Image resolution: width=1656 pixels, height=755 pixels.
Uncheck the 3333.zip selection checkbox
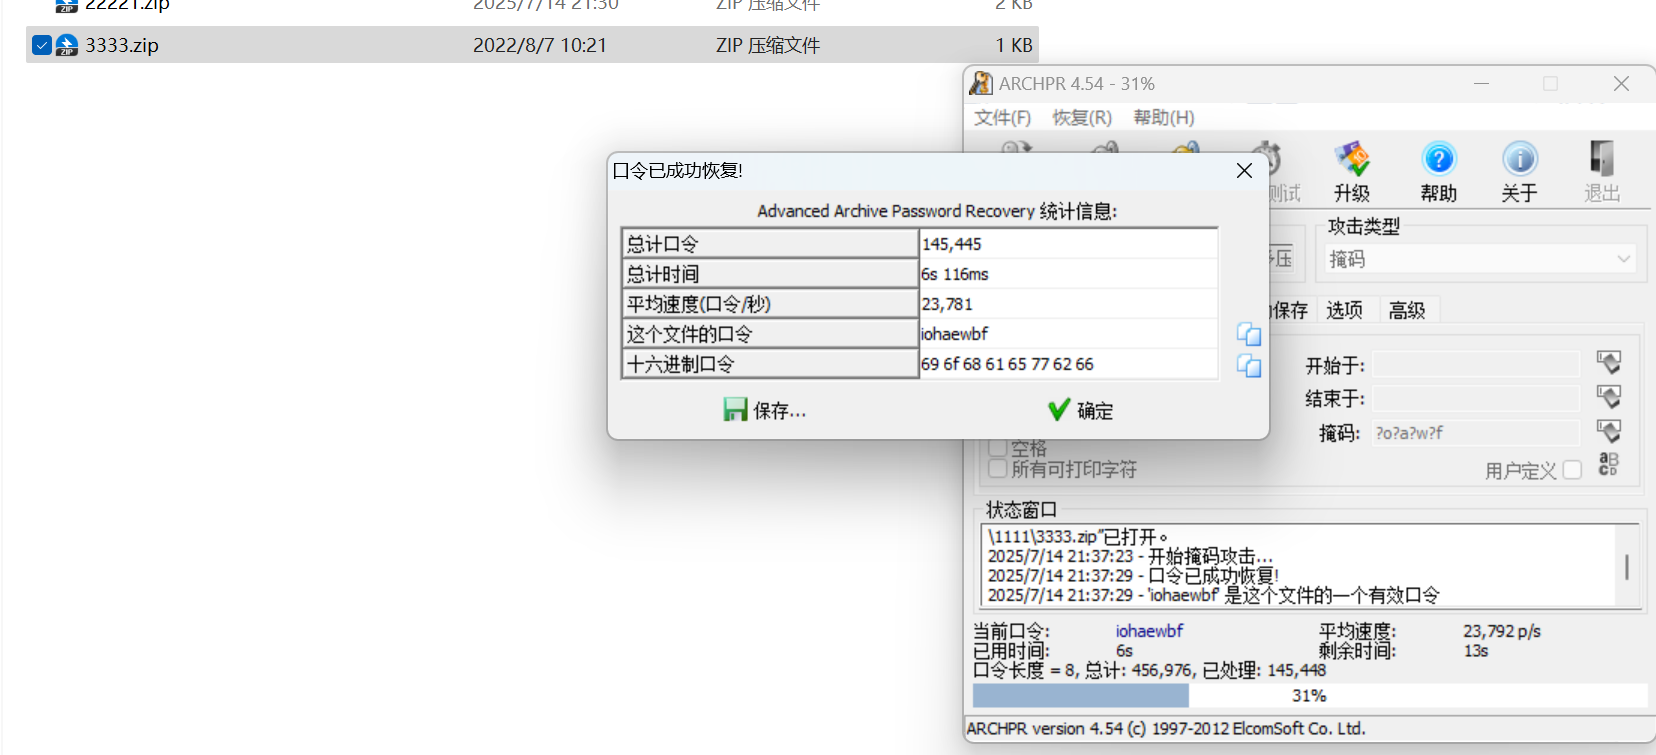click(x=41, y=45)
